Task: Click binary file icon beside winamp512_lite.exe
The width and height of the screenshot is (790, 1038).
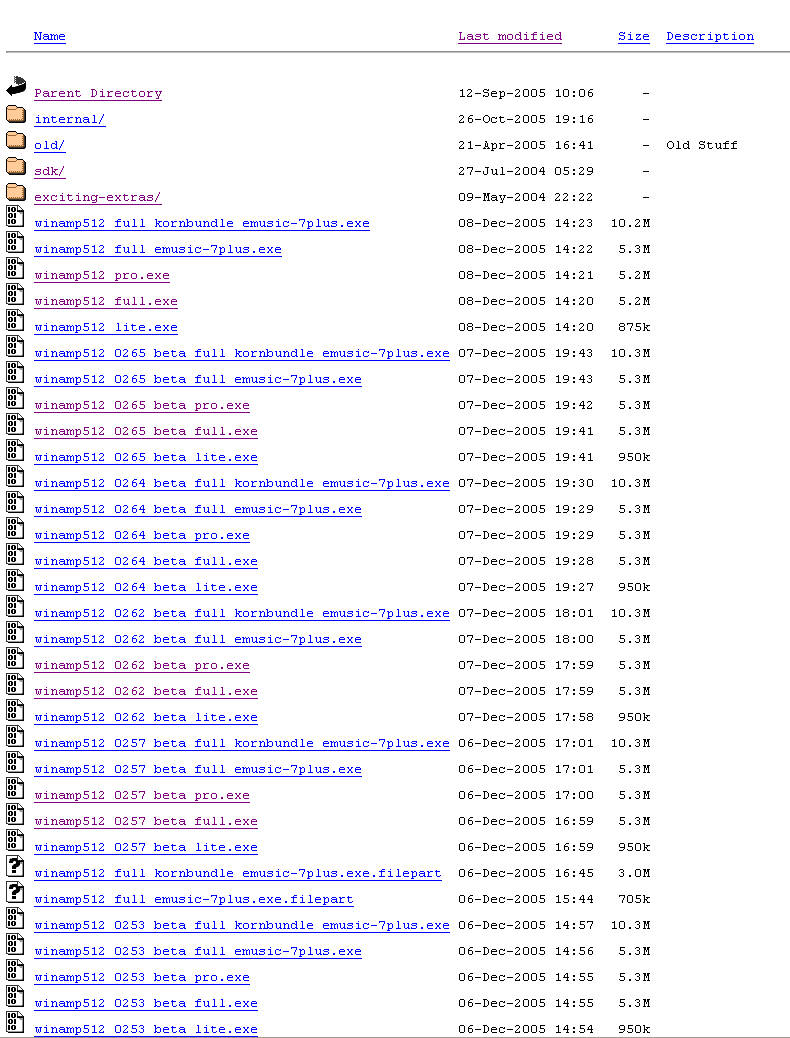Action: tap(15, 321)
